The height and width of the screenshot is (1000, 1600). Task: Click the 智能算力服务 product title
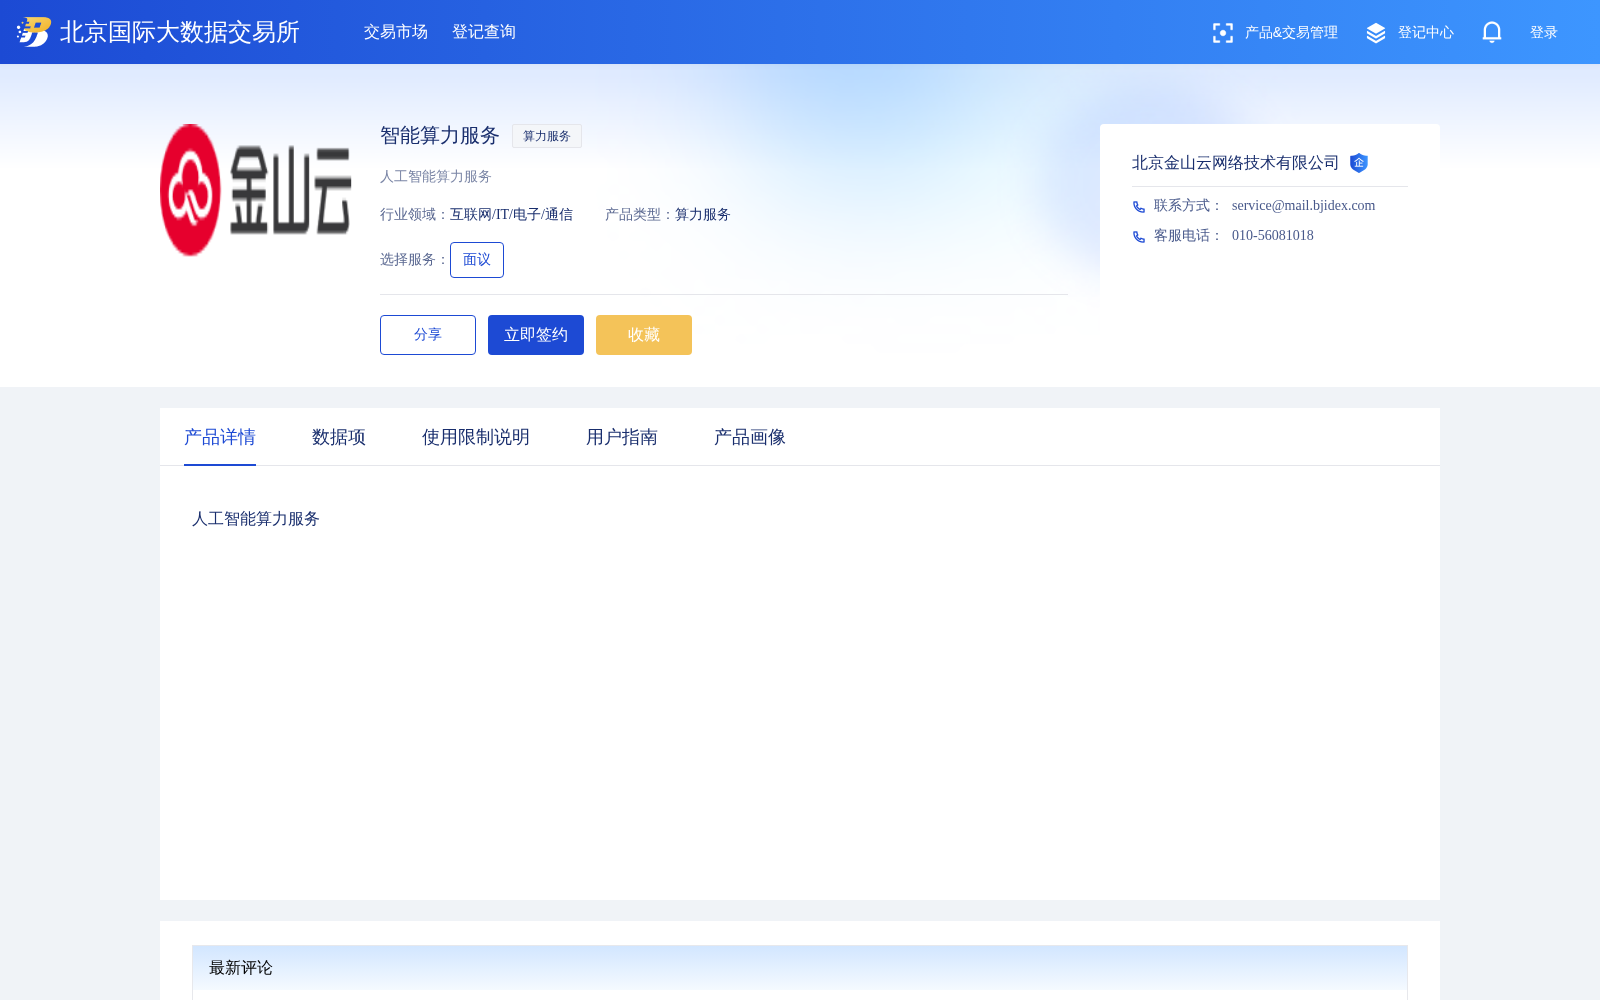[440, 135]
